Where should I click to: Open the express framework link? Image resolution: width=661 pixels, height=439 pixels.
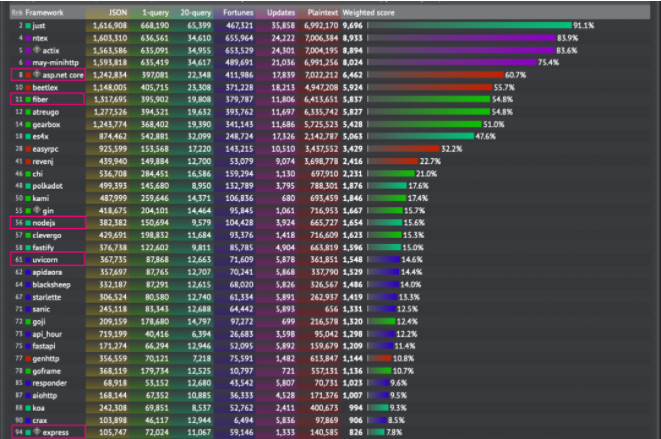click(55, 433)
